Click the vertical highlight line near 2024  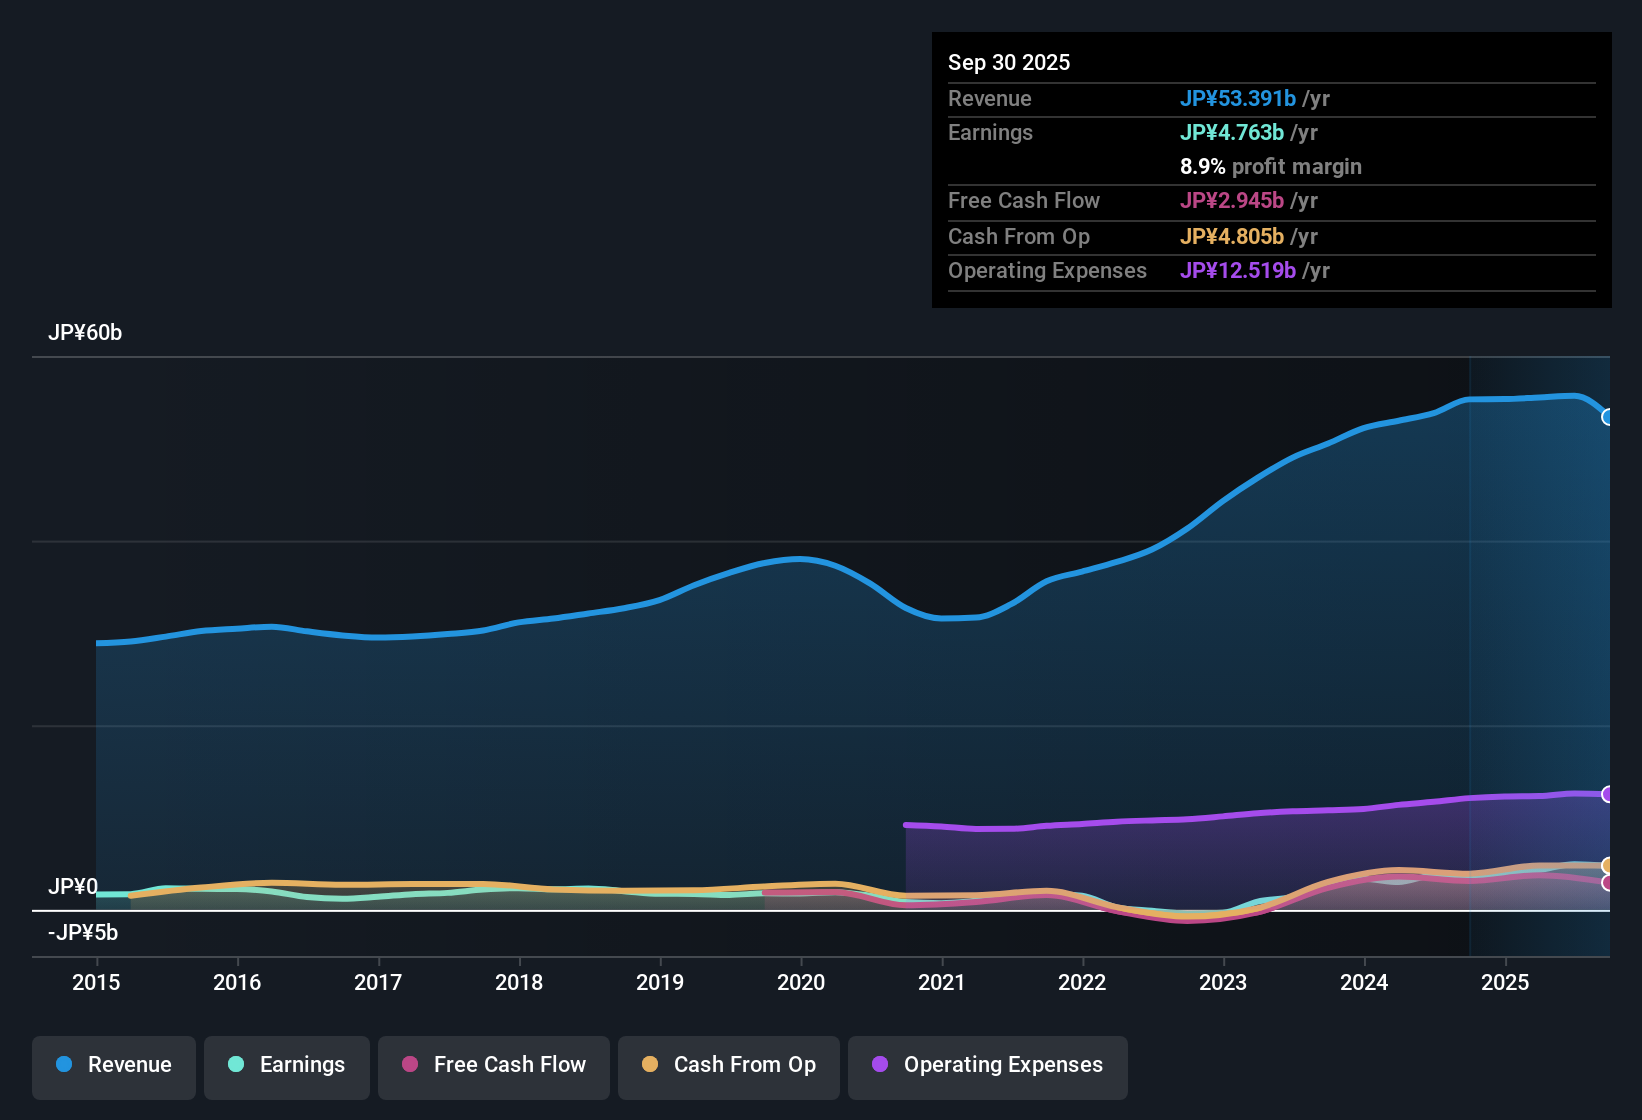pyautogui.click(x=1470, y=650)
